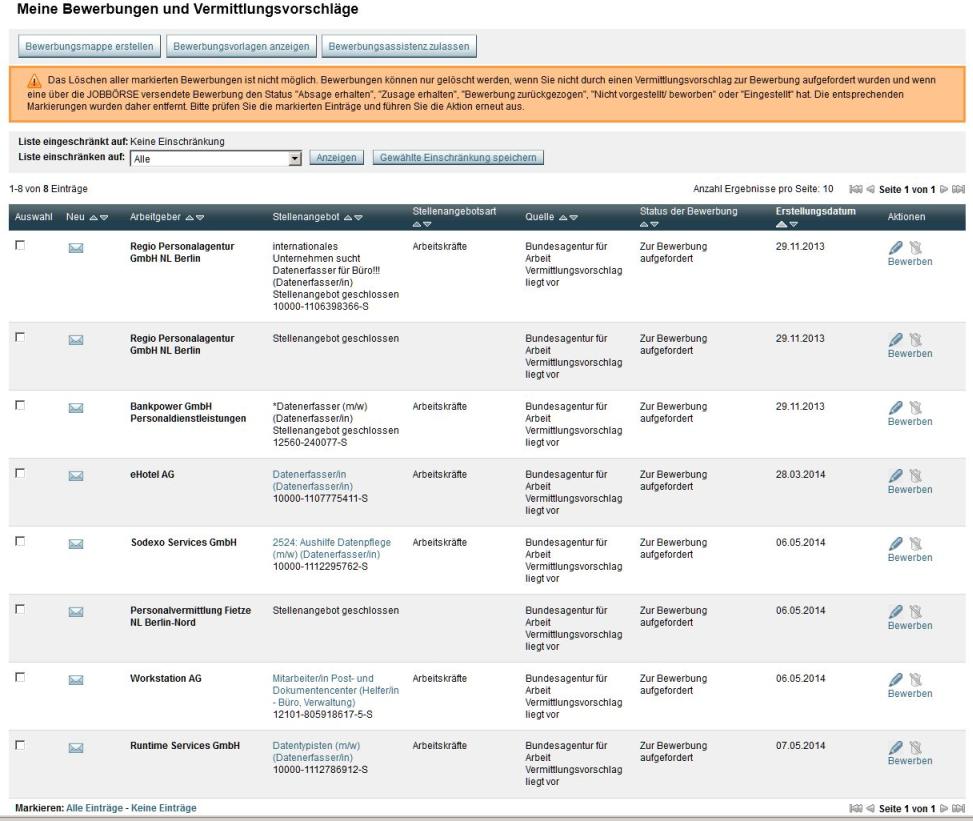Viewport: 973px width, 821px height.
Task: Click 'Gewählte Einschränkung speichern' button
Action: click(x=458, y=158)
